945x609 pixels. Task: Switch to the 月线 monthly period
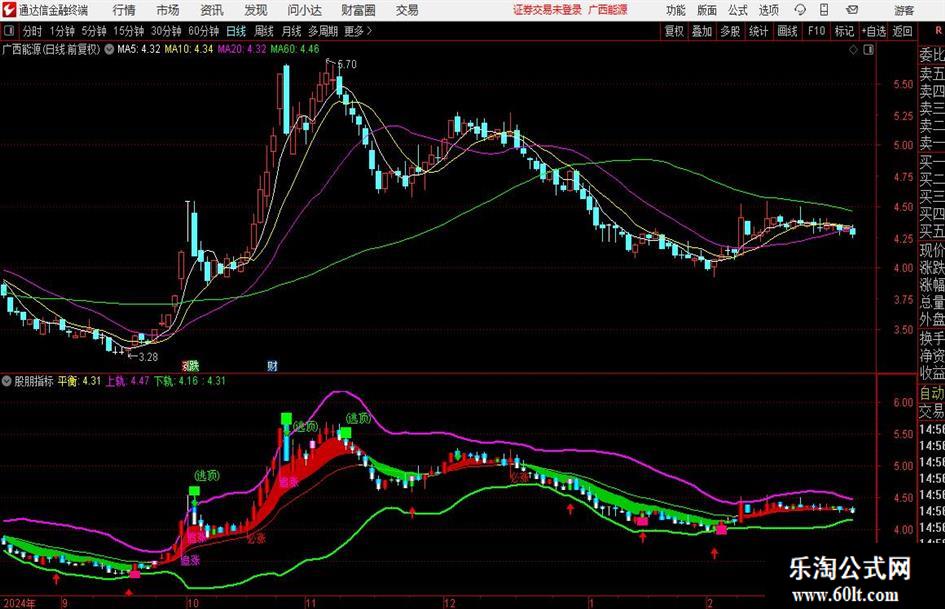(291, 31)
